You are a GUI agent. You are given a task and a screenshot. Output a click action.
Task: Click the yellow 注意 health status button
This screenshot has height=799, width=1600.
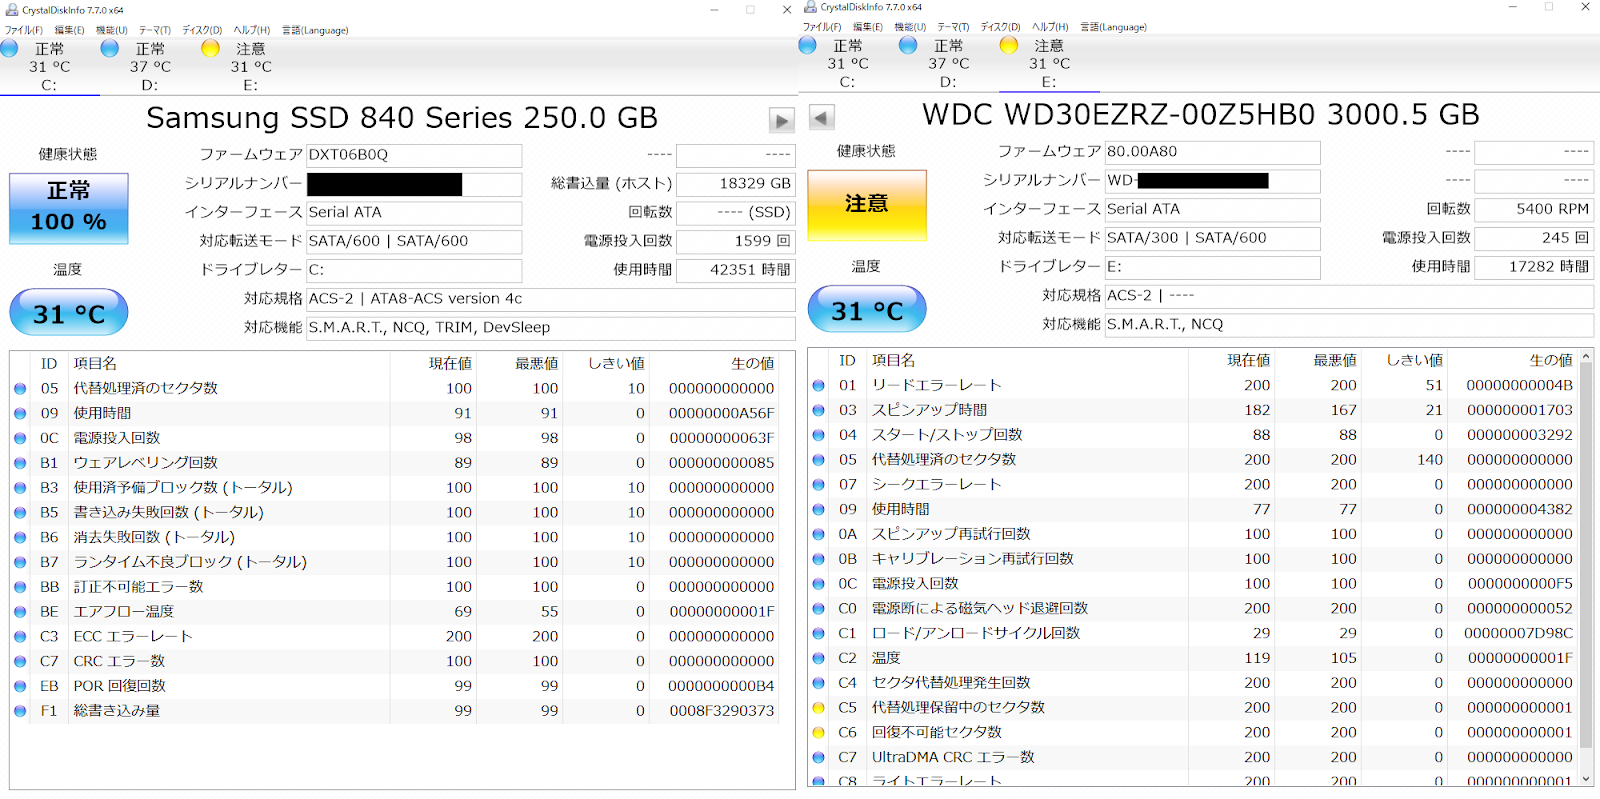click(x=867, y=205)
